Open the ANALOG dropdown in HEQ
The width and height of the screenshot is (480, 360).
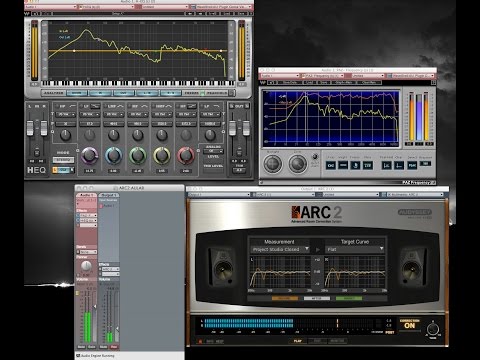pyautogui.click(x=213, y=151)
